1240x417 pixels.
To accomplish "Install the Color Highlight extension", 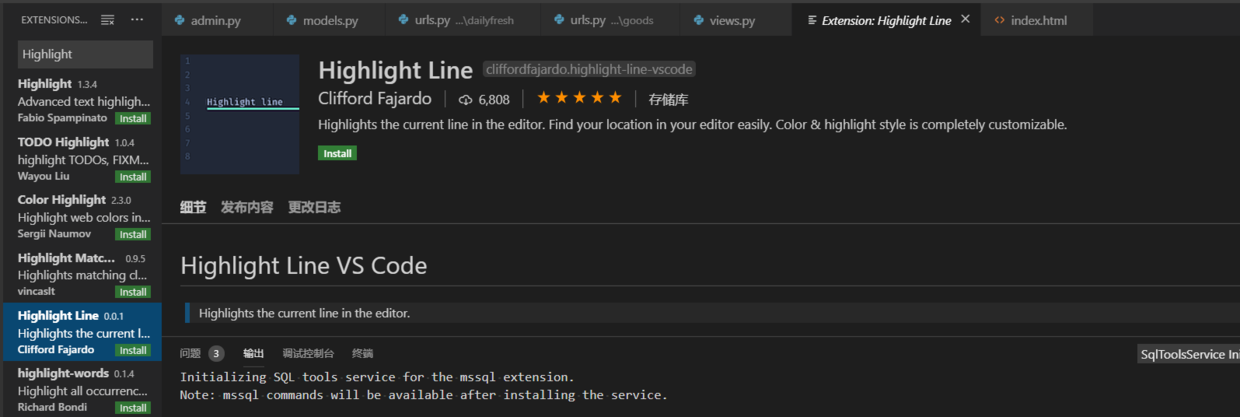I will click(134, 234).
